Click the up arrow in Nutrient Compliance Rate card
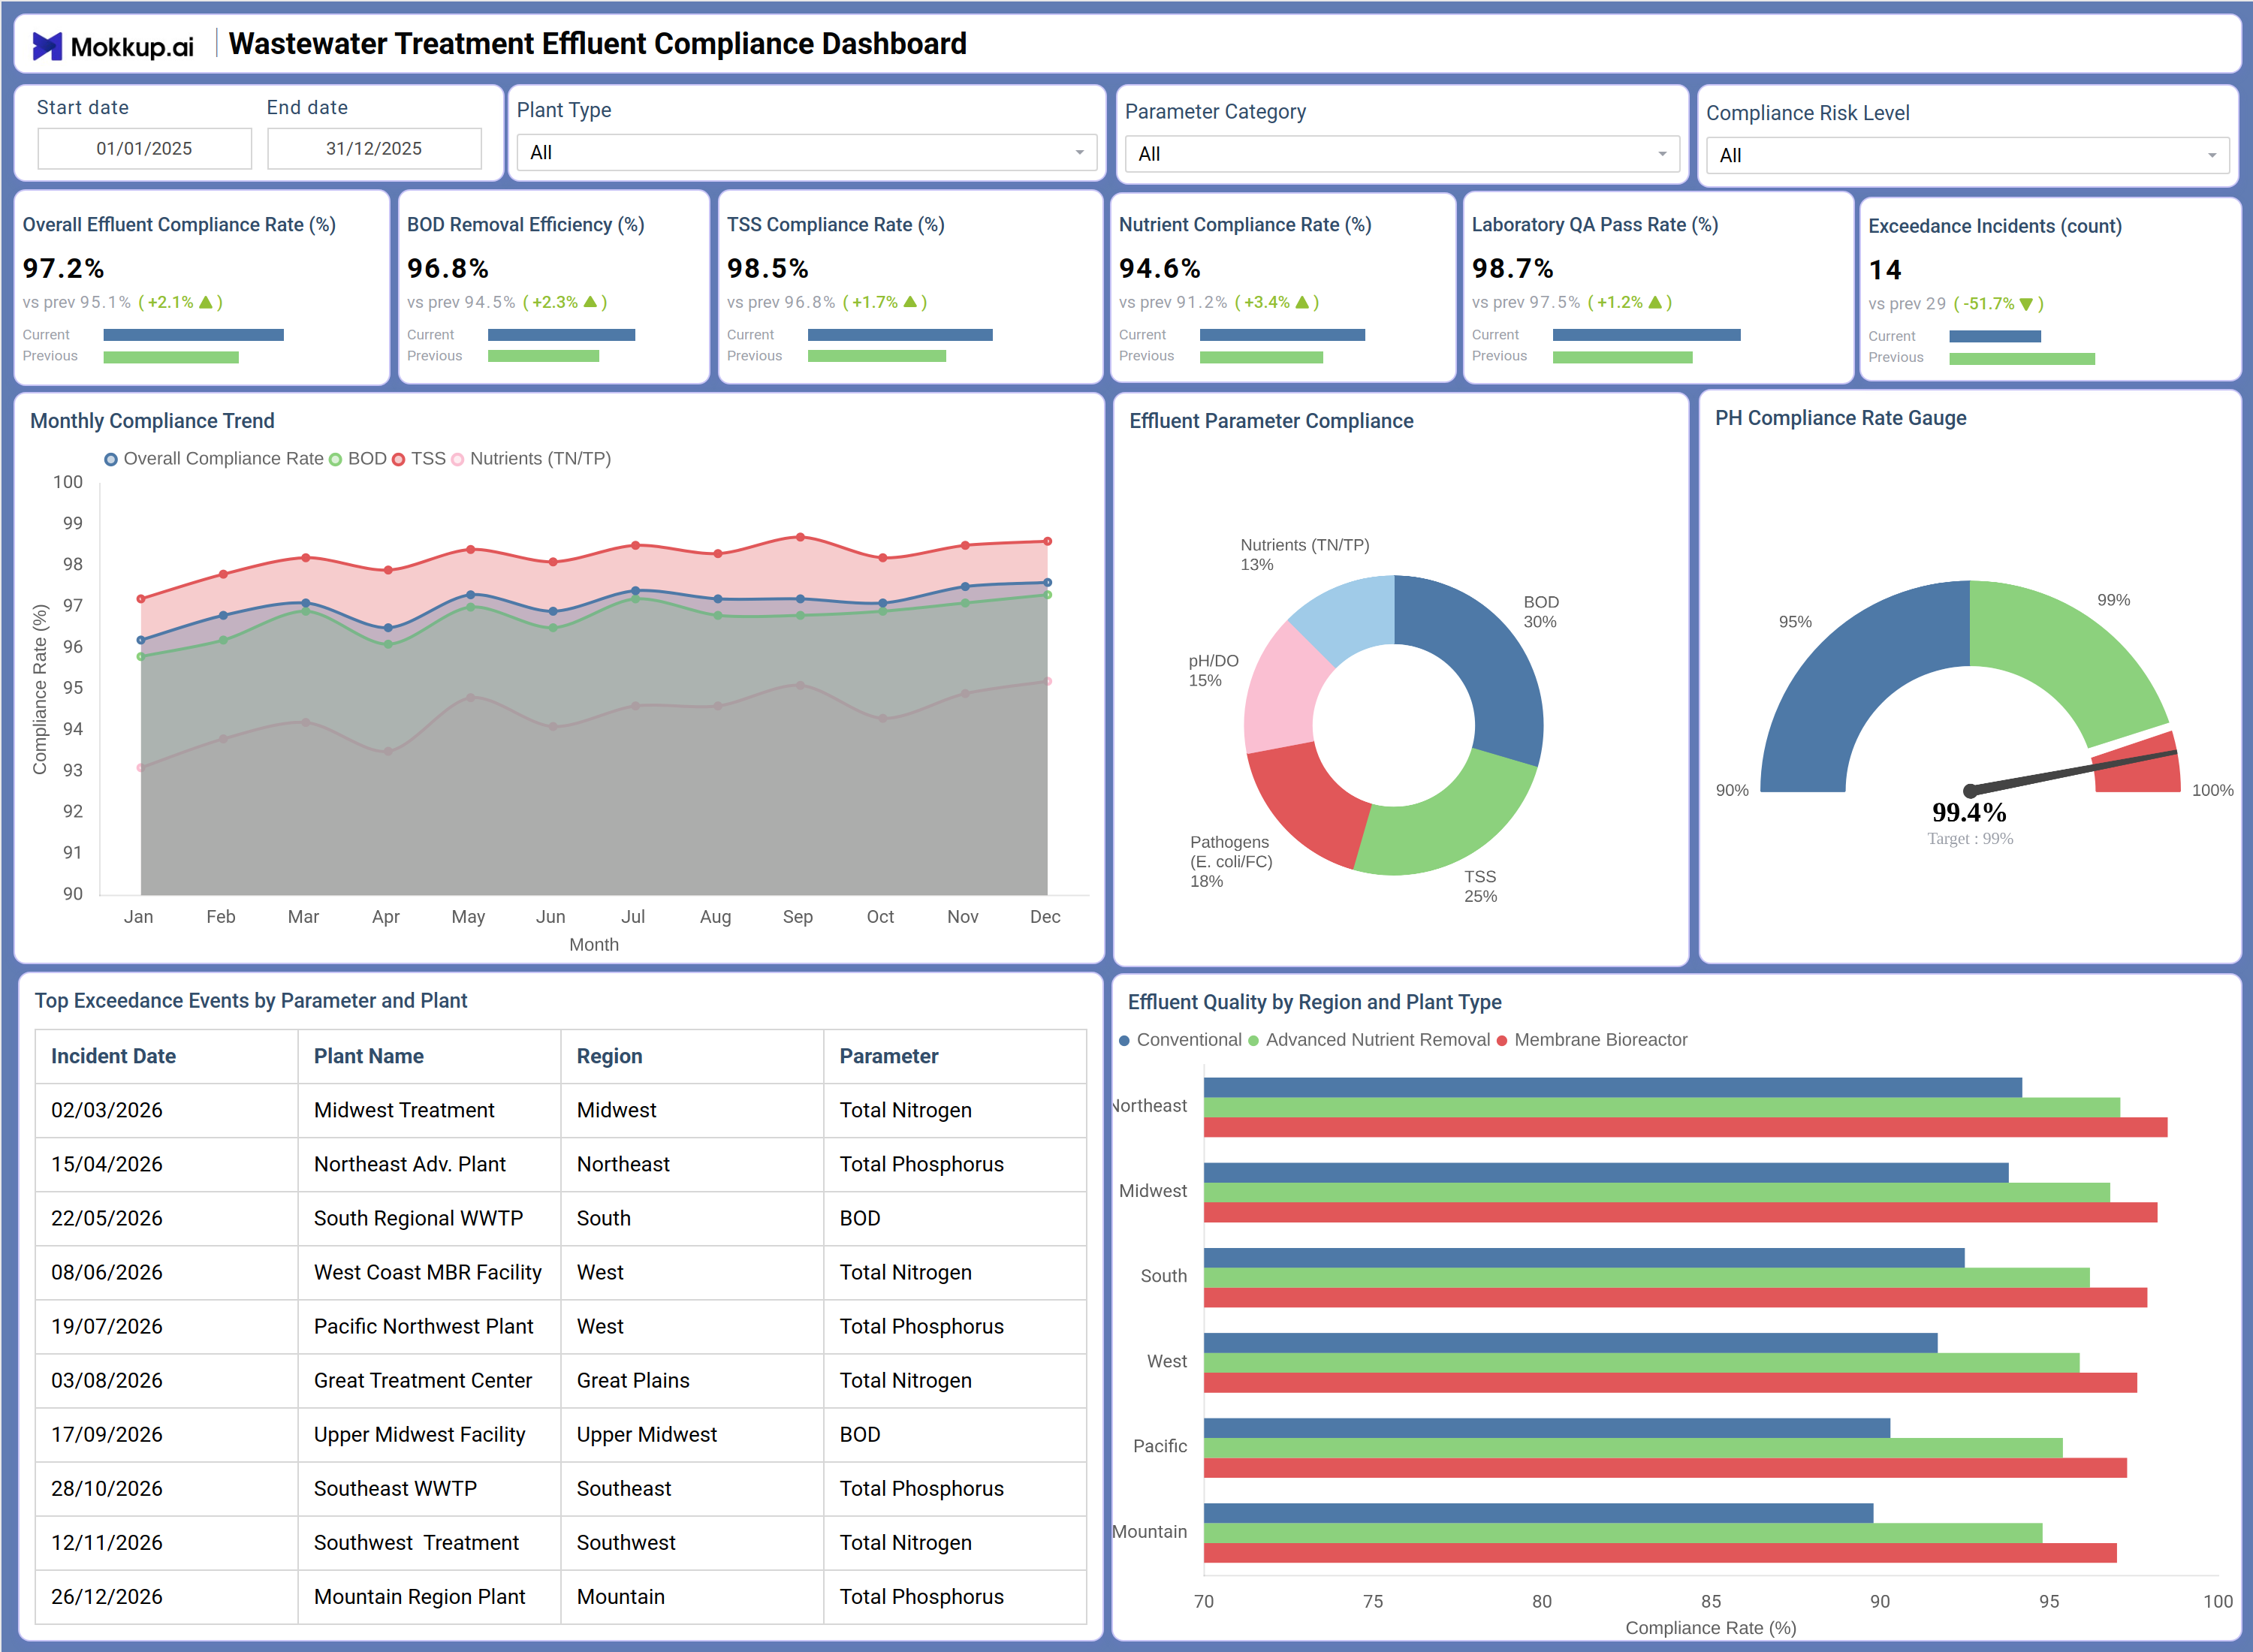Image resolution: width=2253 pixels, height=1652 pixels. (1302, 302)
